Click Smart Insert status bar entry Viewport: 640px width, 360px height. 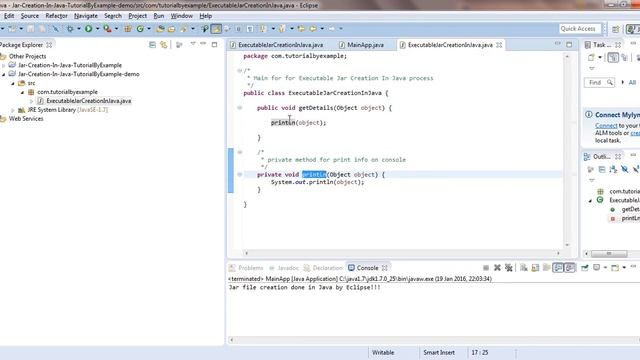[439, 353]
